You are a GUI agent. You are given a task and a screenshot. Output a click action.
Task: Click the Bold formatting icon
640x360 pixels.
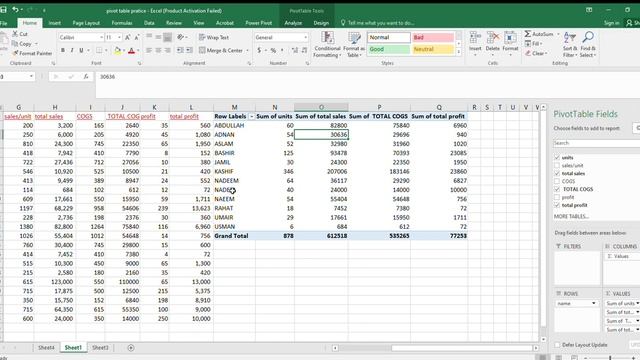coord(63,50)
